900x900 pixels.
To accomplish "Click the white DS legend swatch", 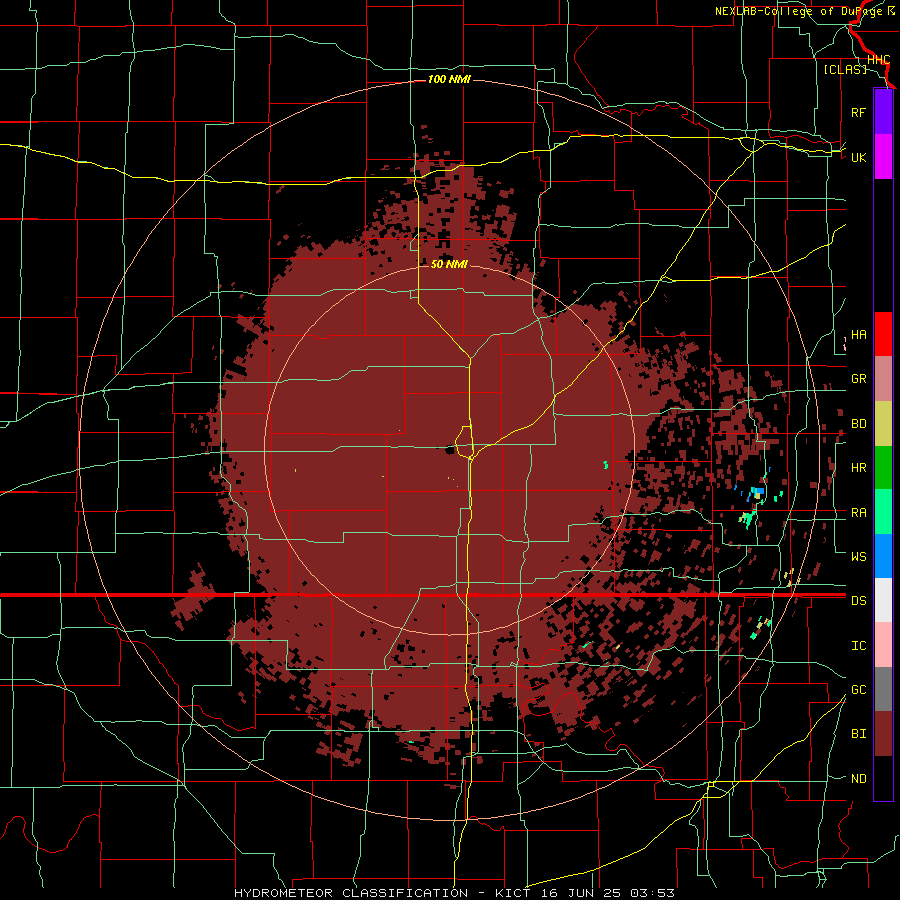I will [x=883, y=600].
